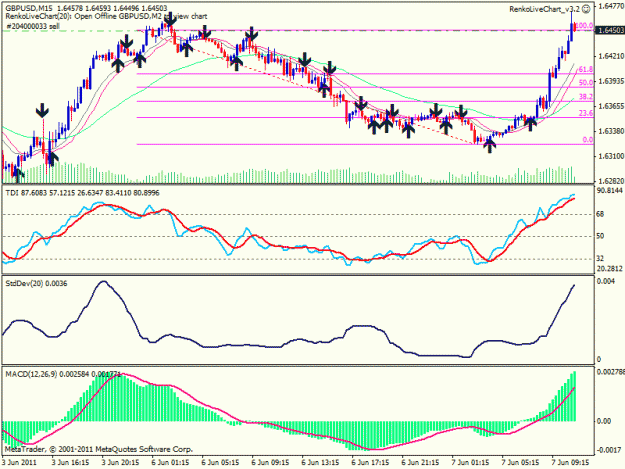Click the 3 Jun 20:15 time axis label
The image size is (625, 469).
pos(121,462)
